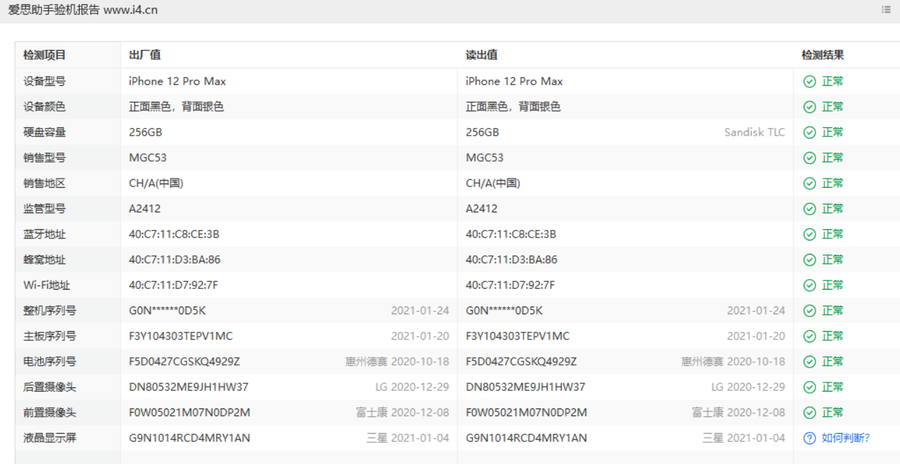Image resolution: width=900 pixels, height=464 pixels.
Task: Select the 出厂值 column header
Action: (x=145, y=55)
